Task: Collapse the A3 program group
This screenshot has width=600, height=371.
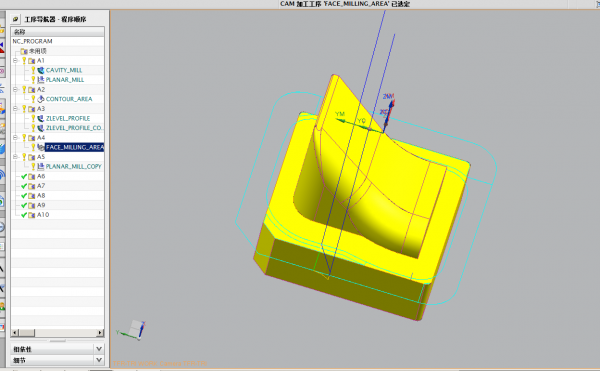Action: click(15, 109)
